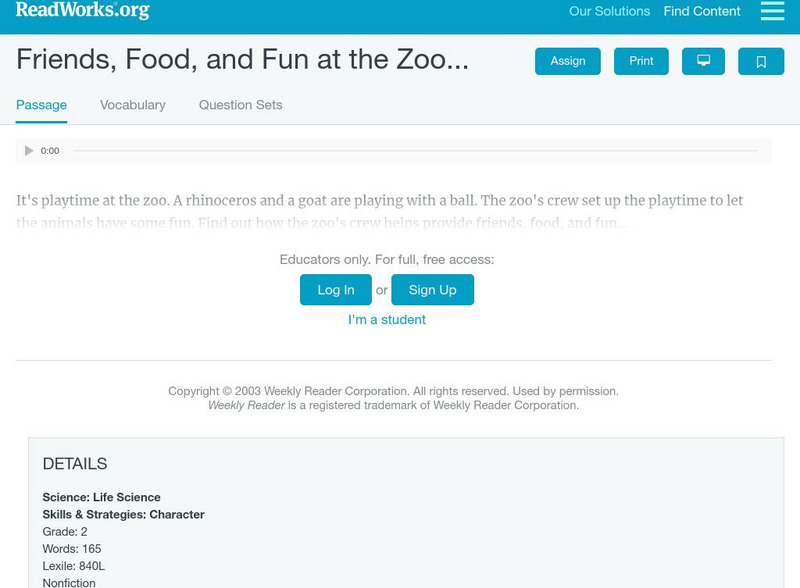This screenshot has width=800, height=588.
Task: Click the ReadWorks.org logo
Action: click(82, 11)
